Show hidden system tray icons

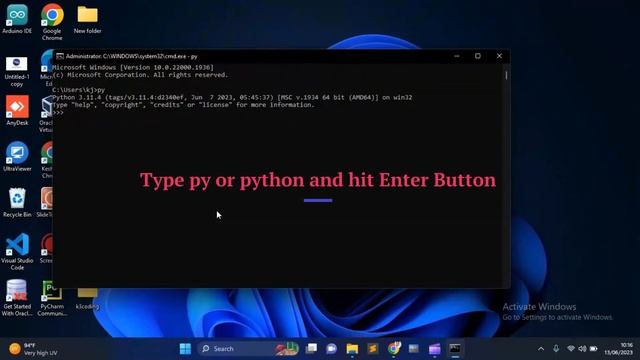(x=541, y=349)
